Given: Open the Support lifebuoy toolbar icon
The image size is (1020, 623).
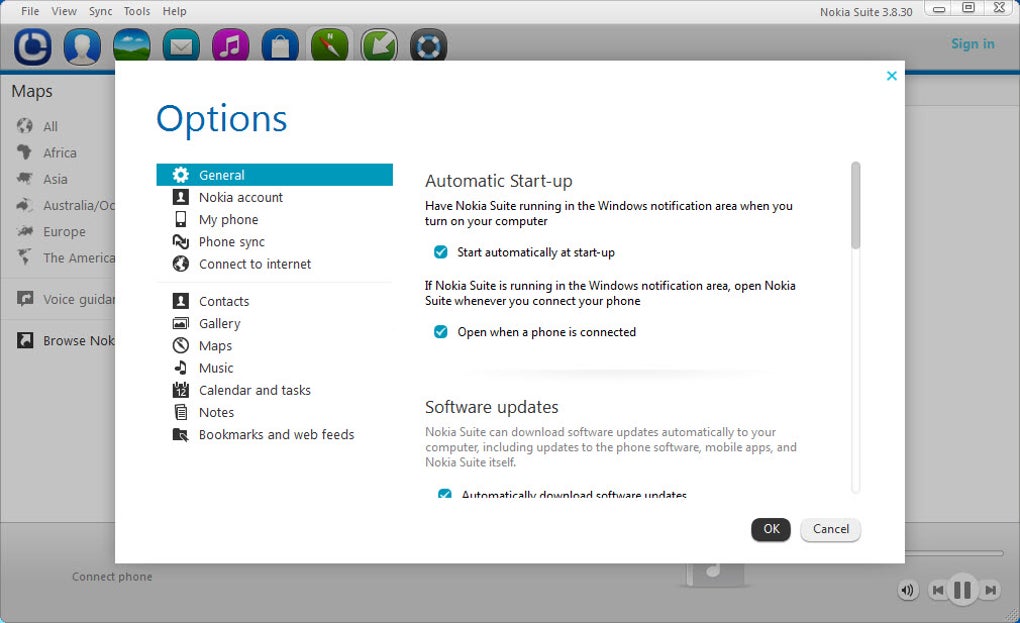Looking at the screenshot, I should [x=428, y=46].
